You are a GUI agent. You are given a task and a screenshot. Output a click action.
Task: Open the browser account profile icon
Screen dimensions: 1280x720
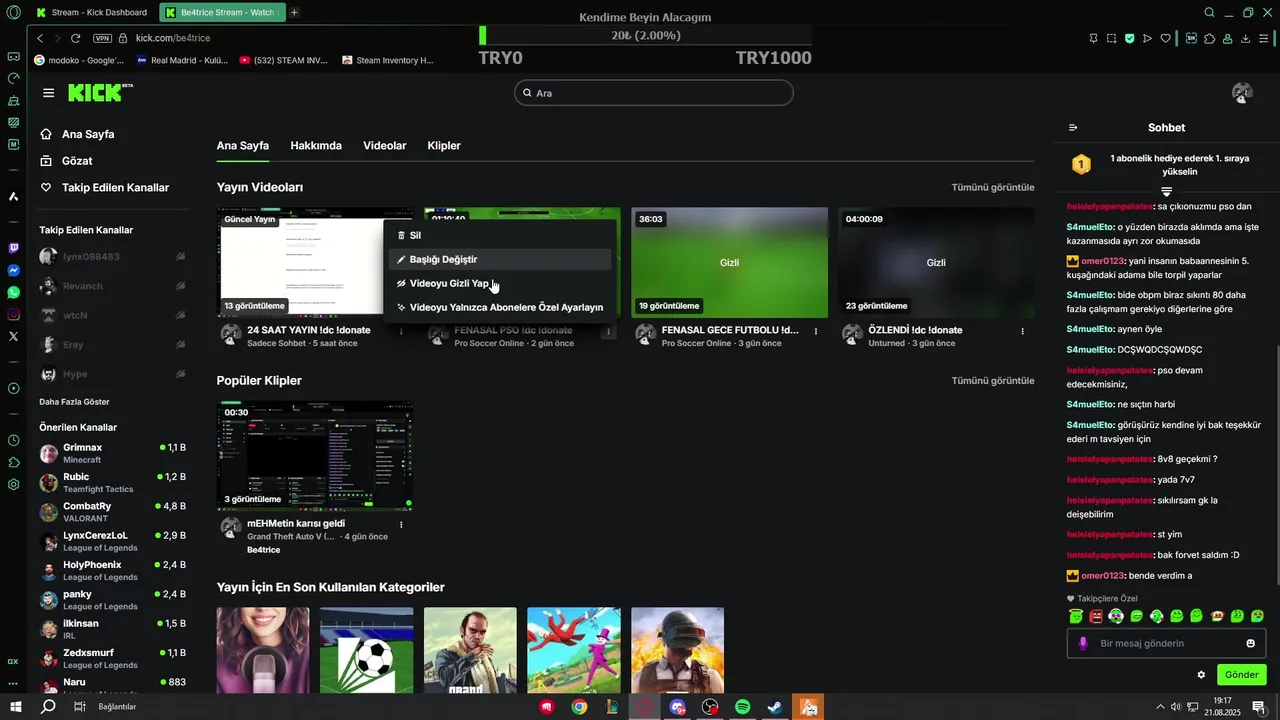pyautogui.click(x=1228, y=38)
